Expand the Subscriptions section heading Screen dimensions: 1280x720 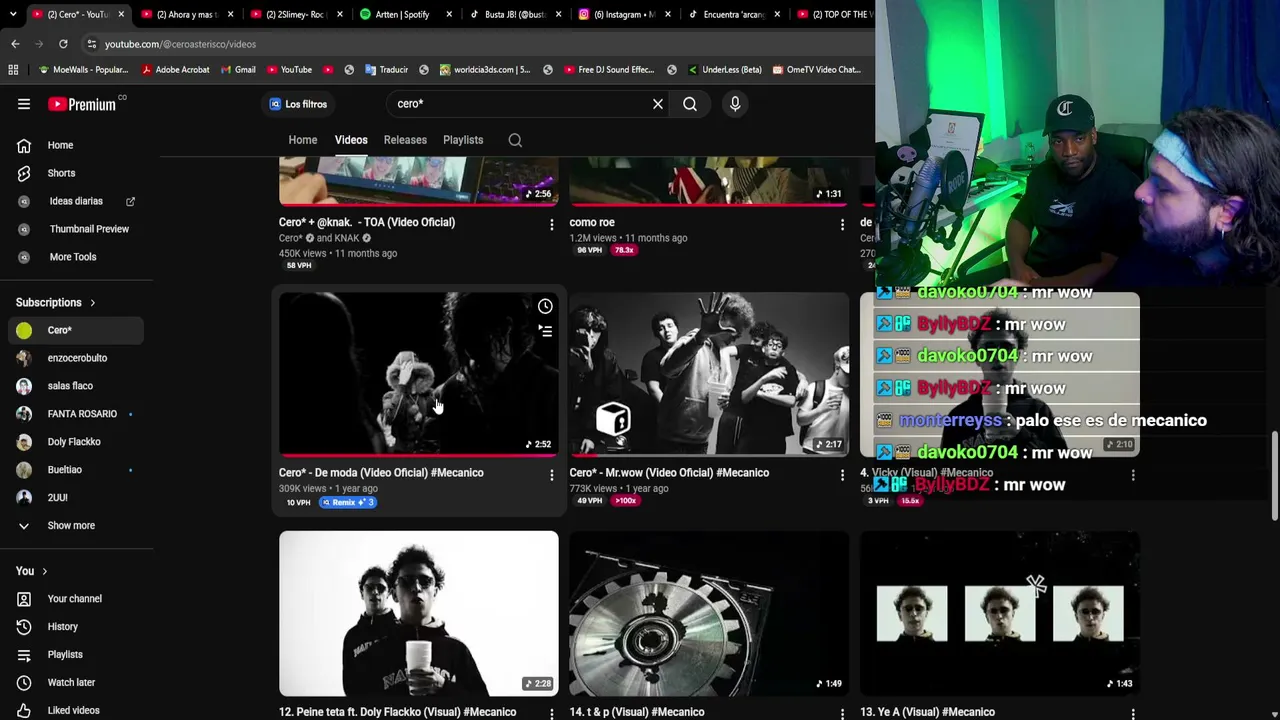click(56, 303)
